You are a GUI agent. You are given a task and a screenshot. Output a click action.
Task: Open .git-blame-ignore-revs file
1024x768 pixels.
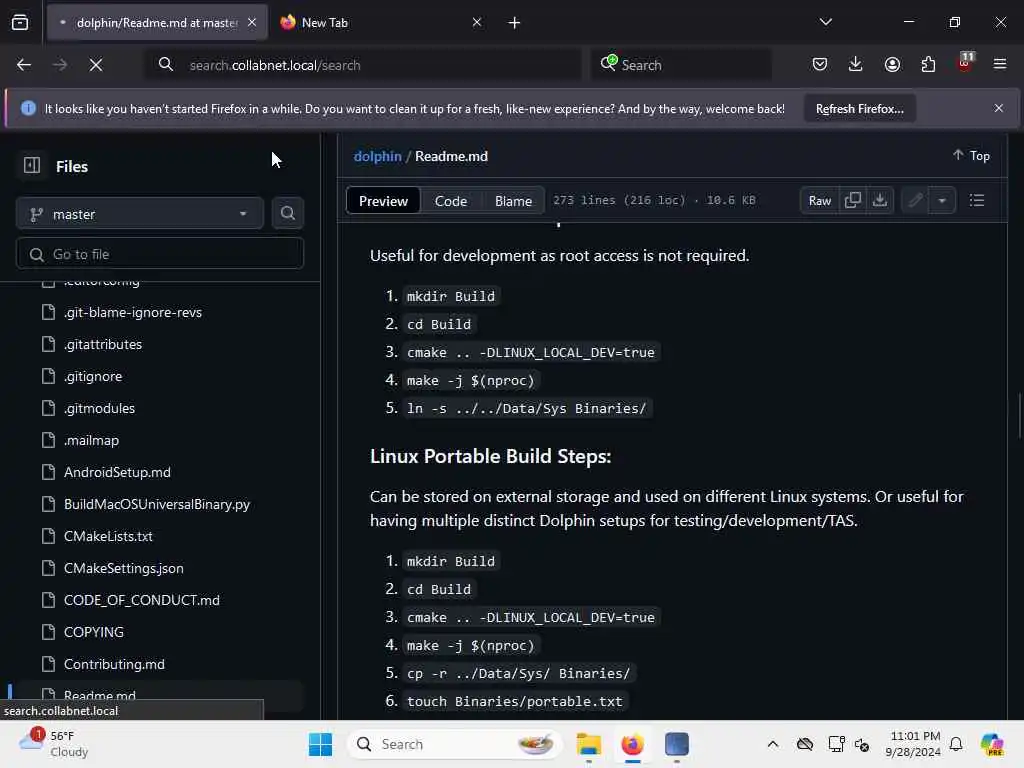pos(133,312)
